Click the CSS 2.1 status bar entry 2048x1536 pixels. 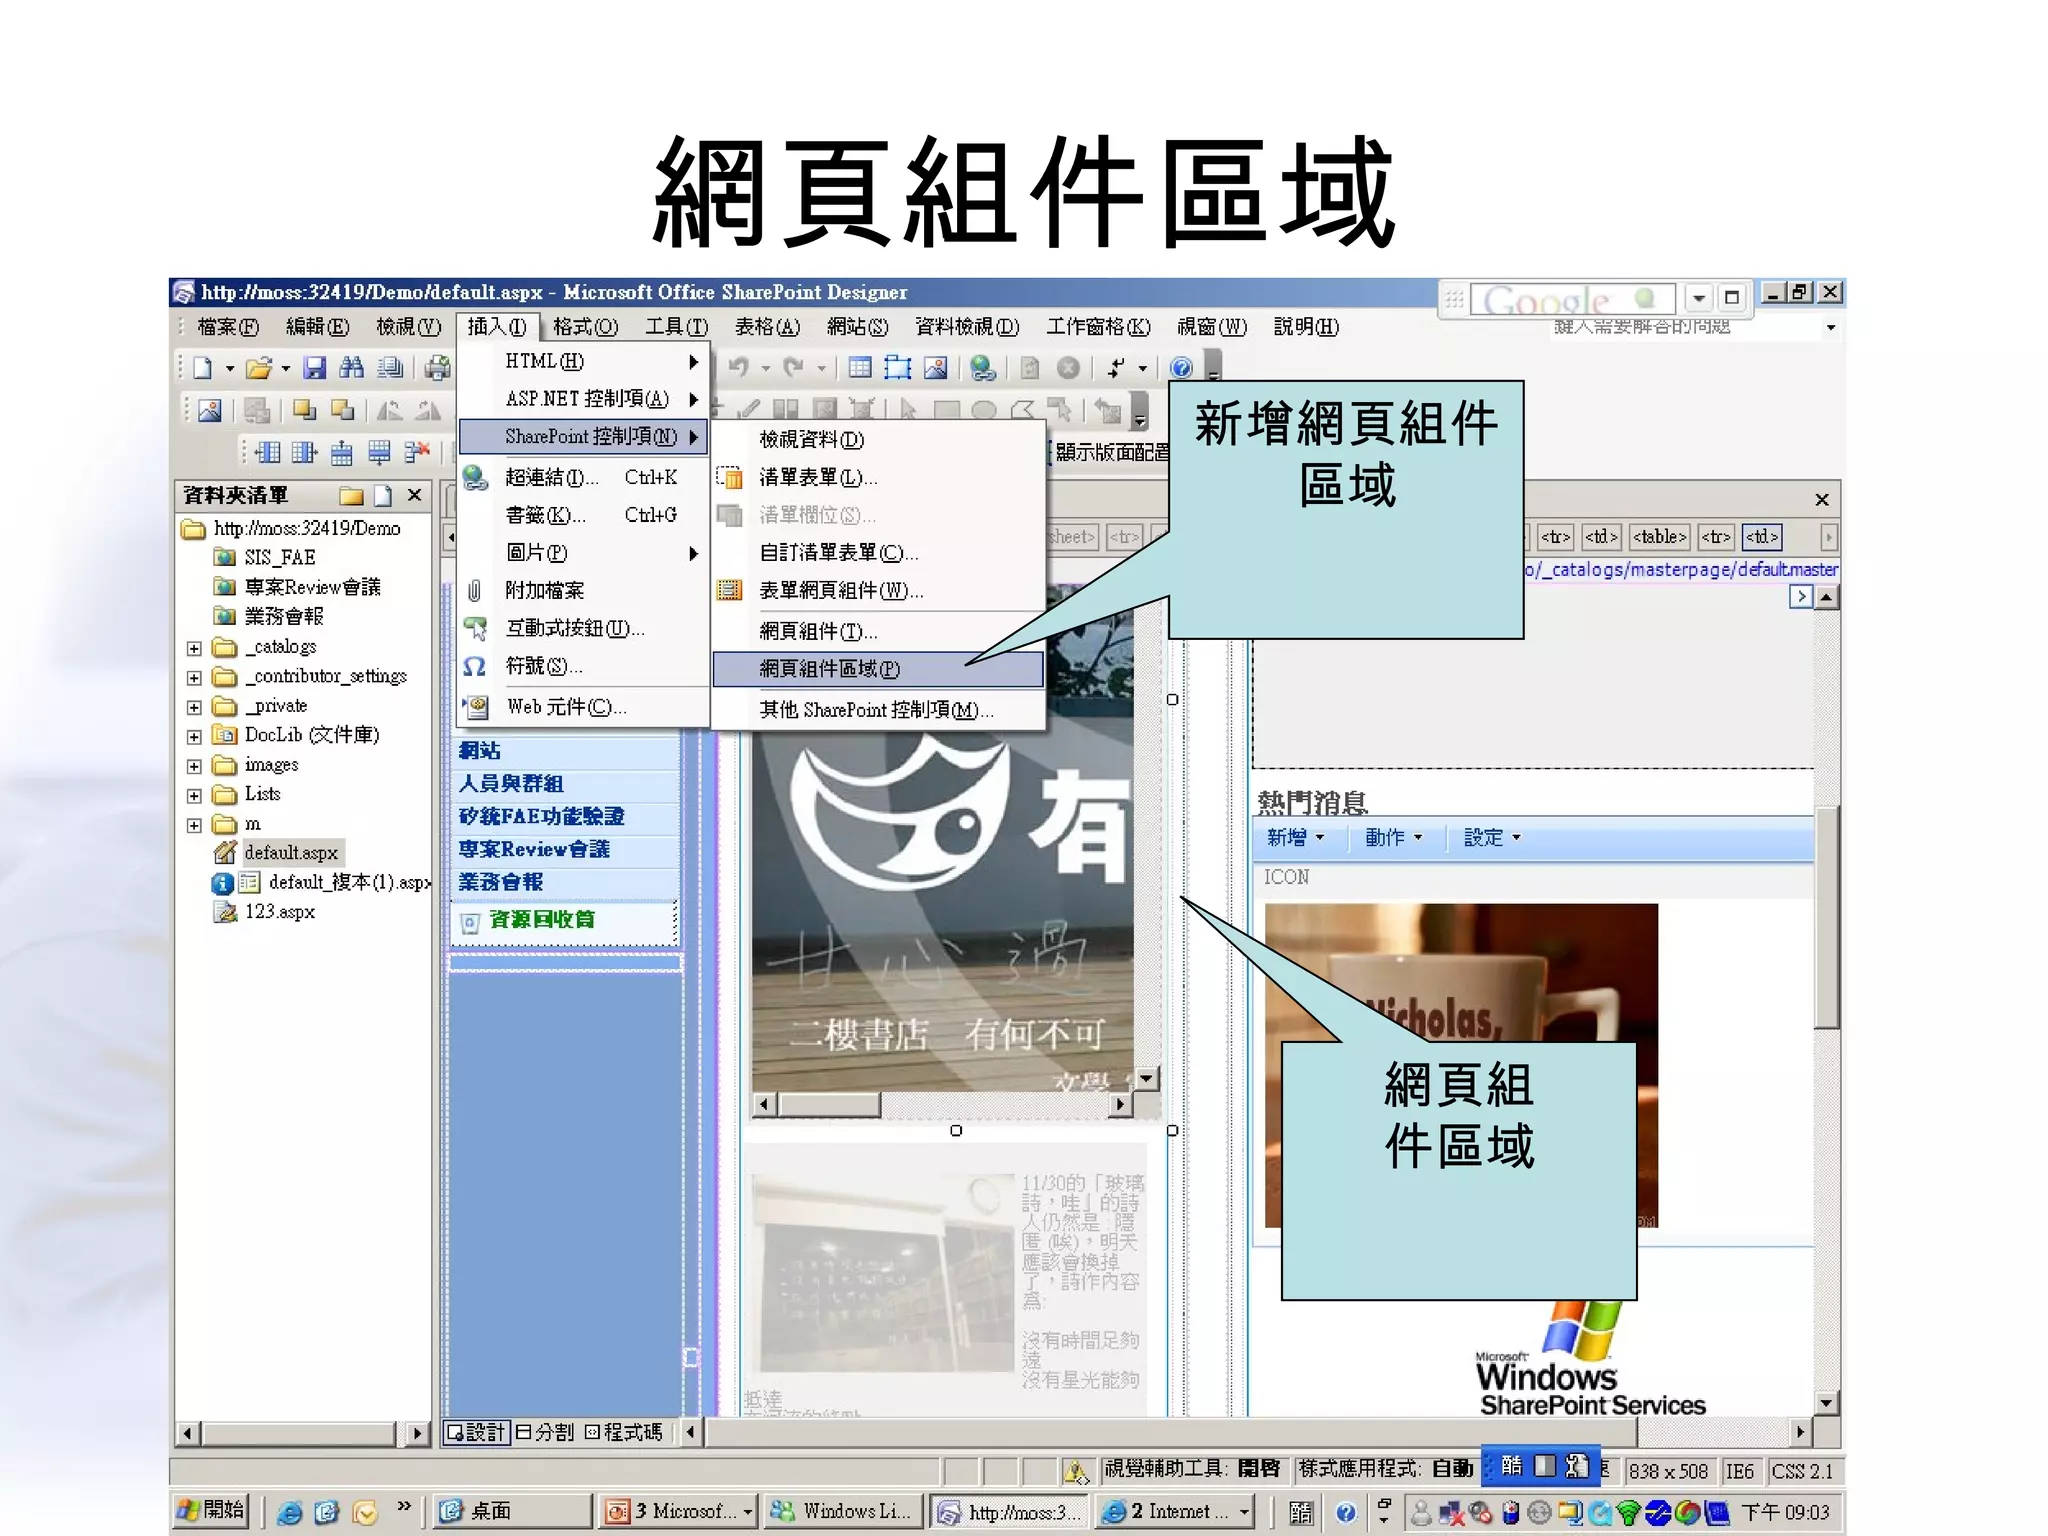point(1802,1472)
